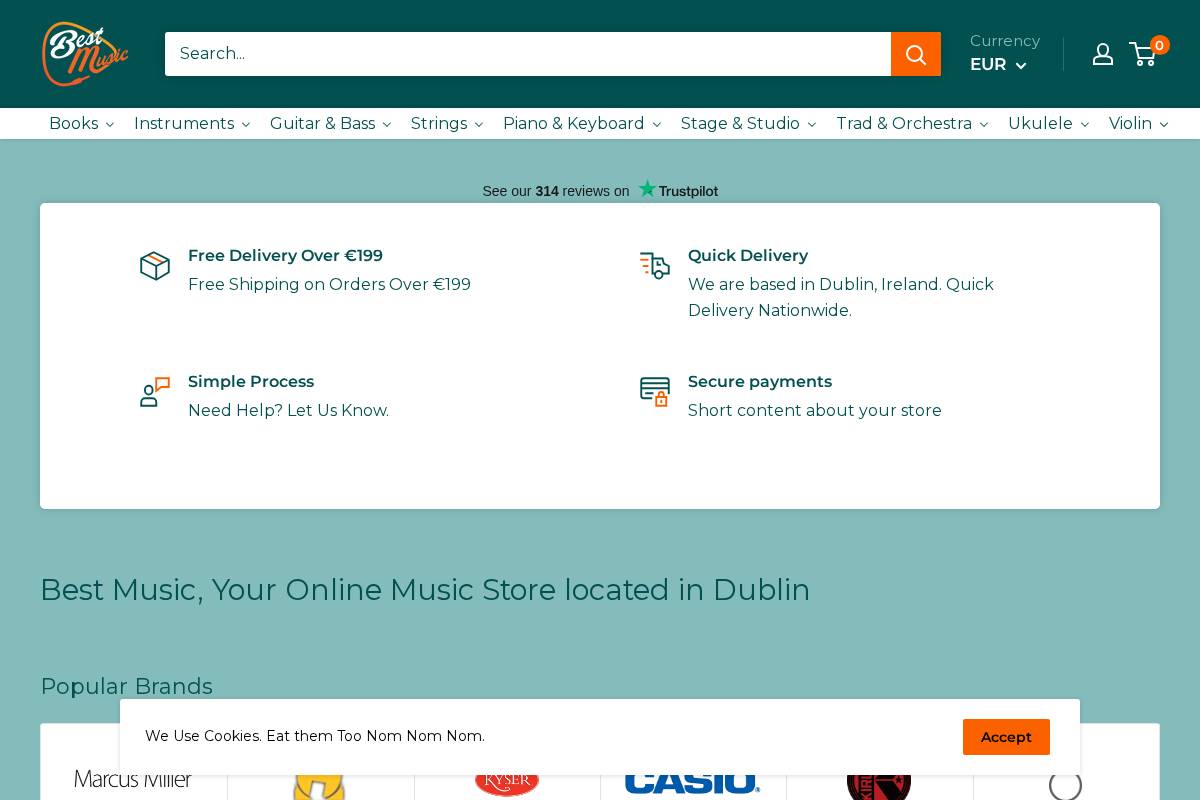The height and width of the screenshot is (800, 1200).
Task: View the shopping cart icon
Action: tap(1143, 54)
